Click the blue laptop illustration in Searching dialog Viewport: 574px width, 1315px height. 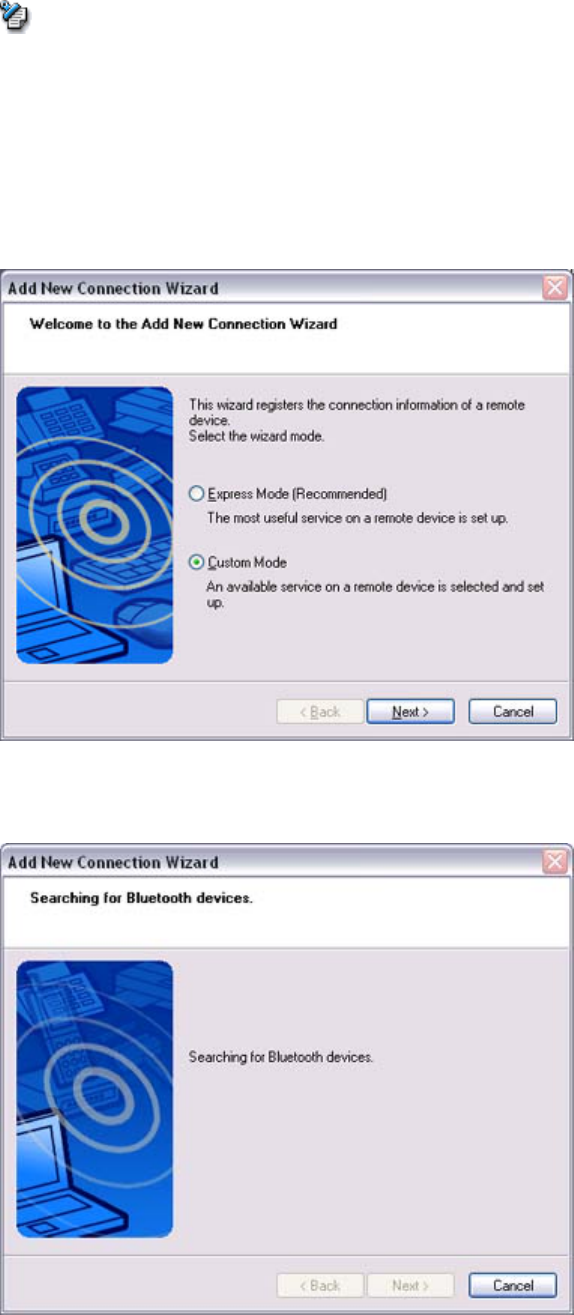tap(95, 1099)
